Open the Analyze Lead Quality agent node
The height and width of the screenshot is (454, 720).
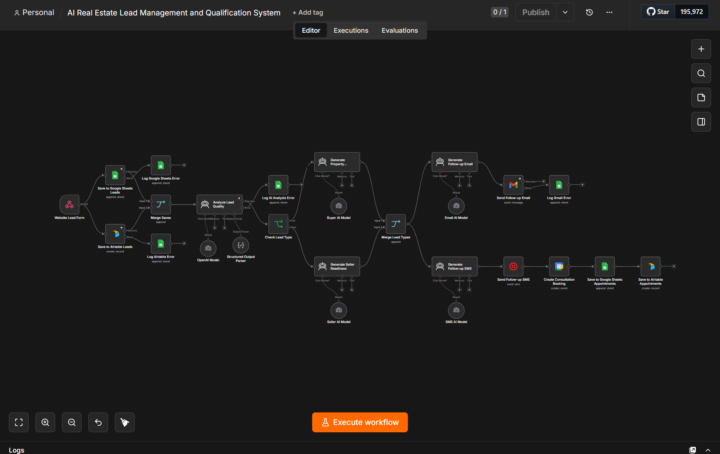(x=219, y=204)
